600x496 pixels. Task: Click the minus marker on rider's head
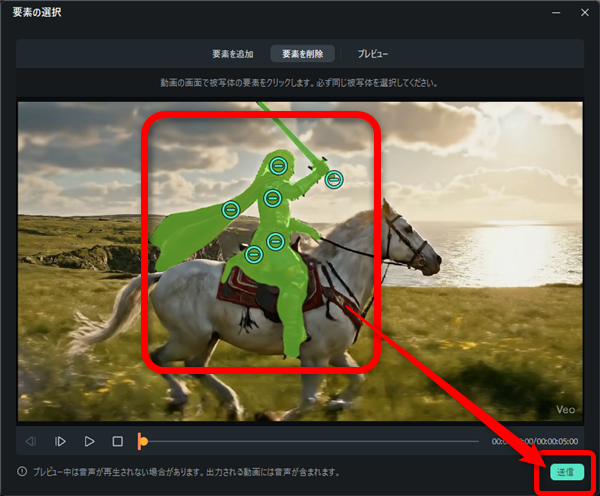[279, 166]
